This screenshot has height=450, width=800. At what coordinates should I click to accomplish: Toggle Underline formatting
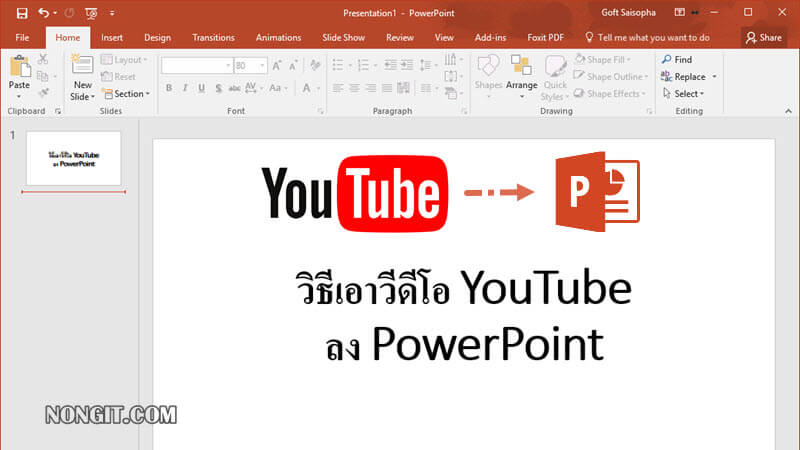(x=202, y=88)
